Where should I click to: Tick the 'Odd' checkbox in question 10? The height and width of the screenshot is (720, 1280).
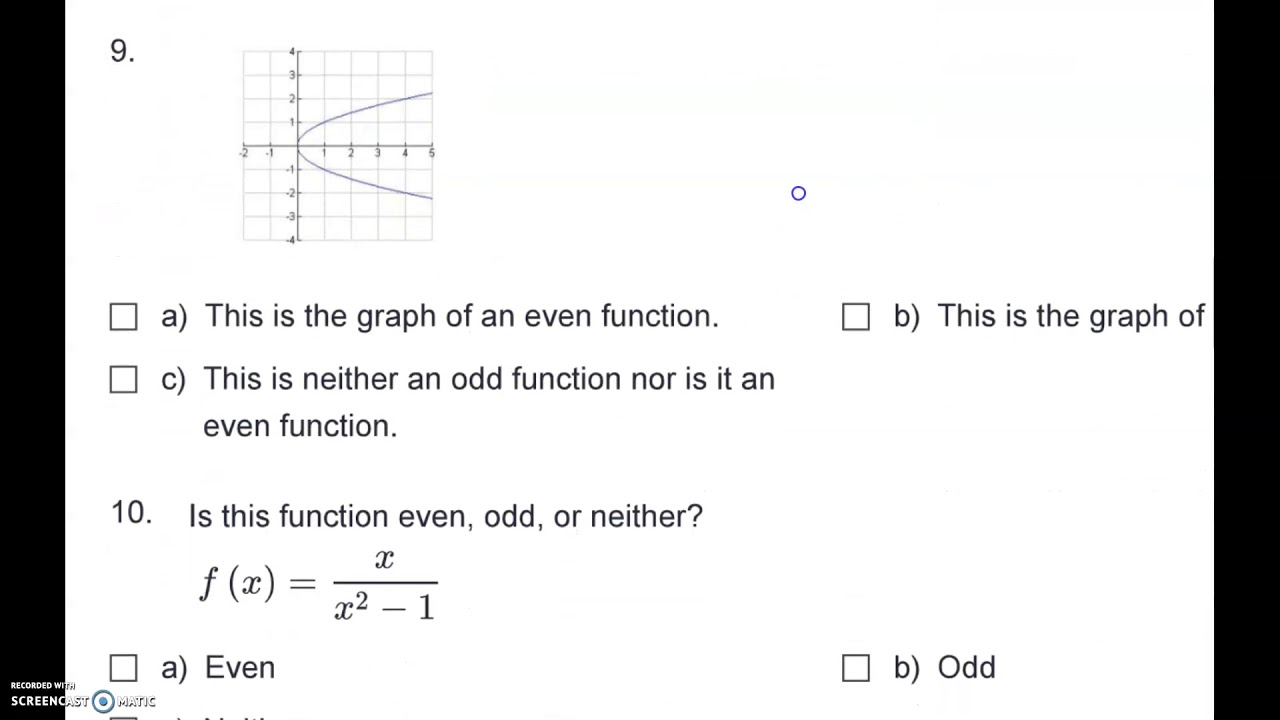[x=856, y=668]
